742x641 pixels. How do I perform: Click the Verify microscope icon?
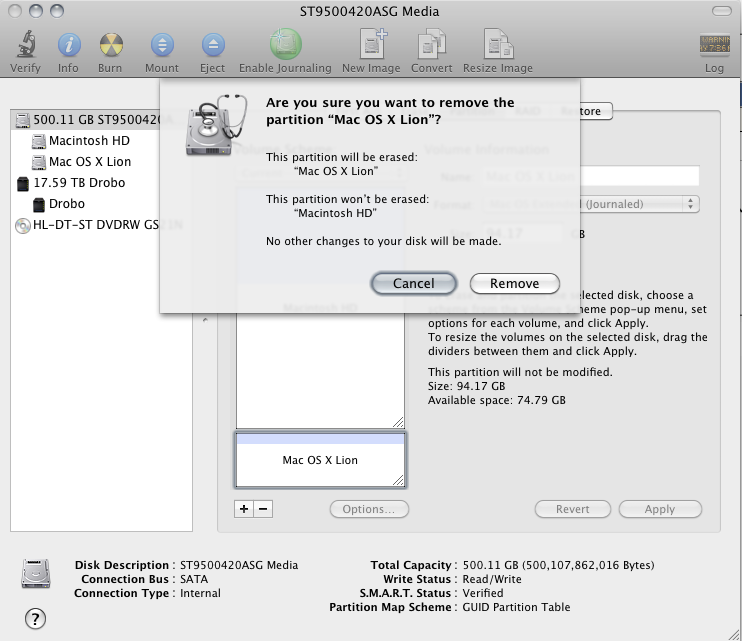point(26,44)
